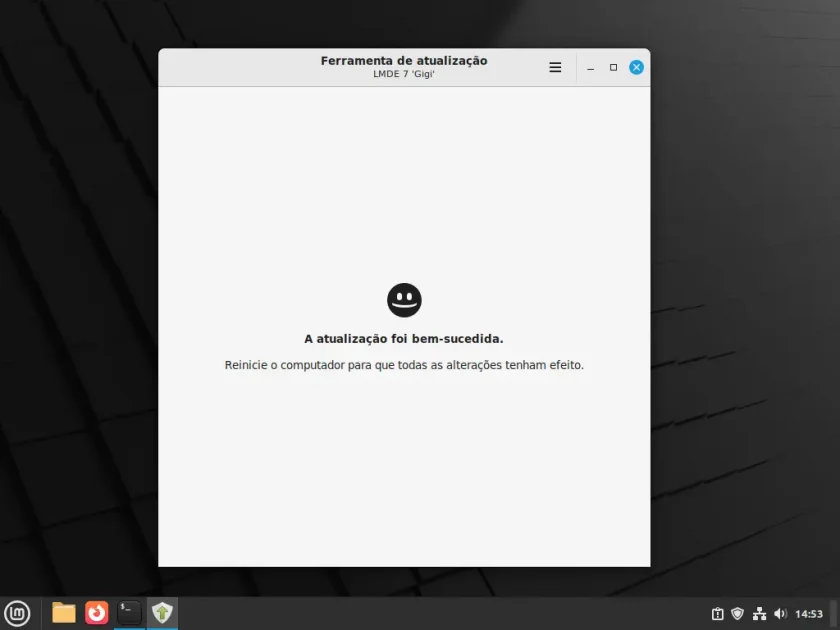Click the LMDE 7 'Gigi' subtitle
The image size is (840, 630).
[x=404, y=74]
